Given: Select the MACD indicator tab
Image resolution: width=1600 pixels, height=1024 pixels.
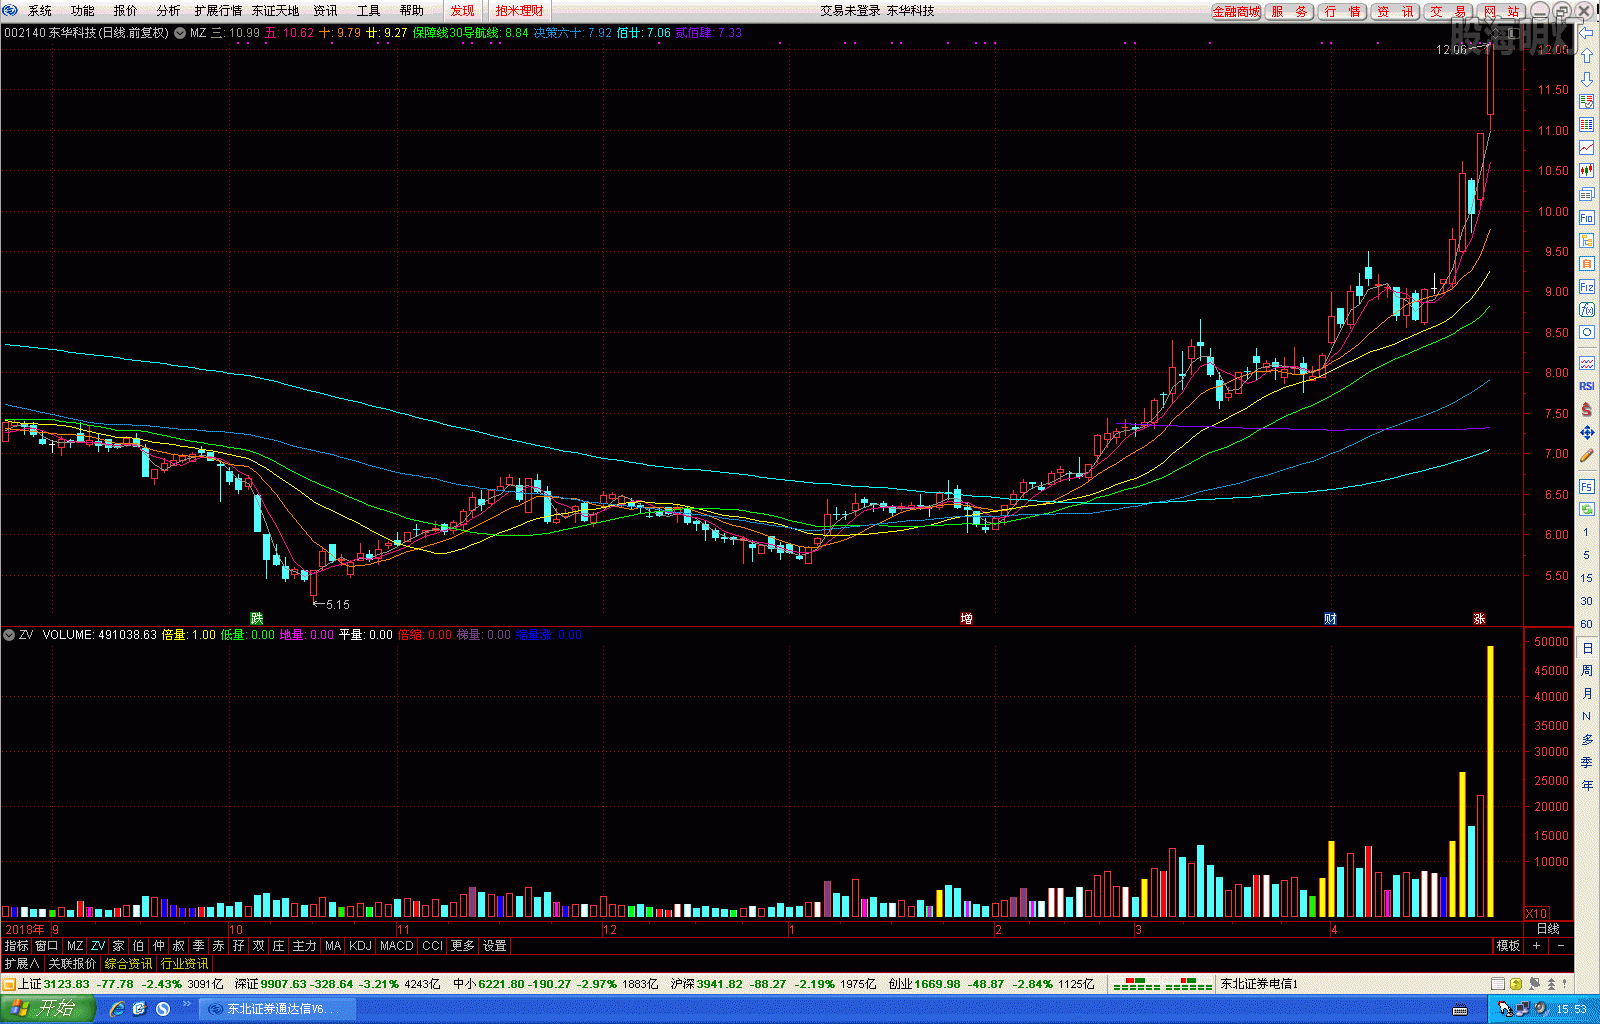Looking at the screenshot, I should 397,946.
